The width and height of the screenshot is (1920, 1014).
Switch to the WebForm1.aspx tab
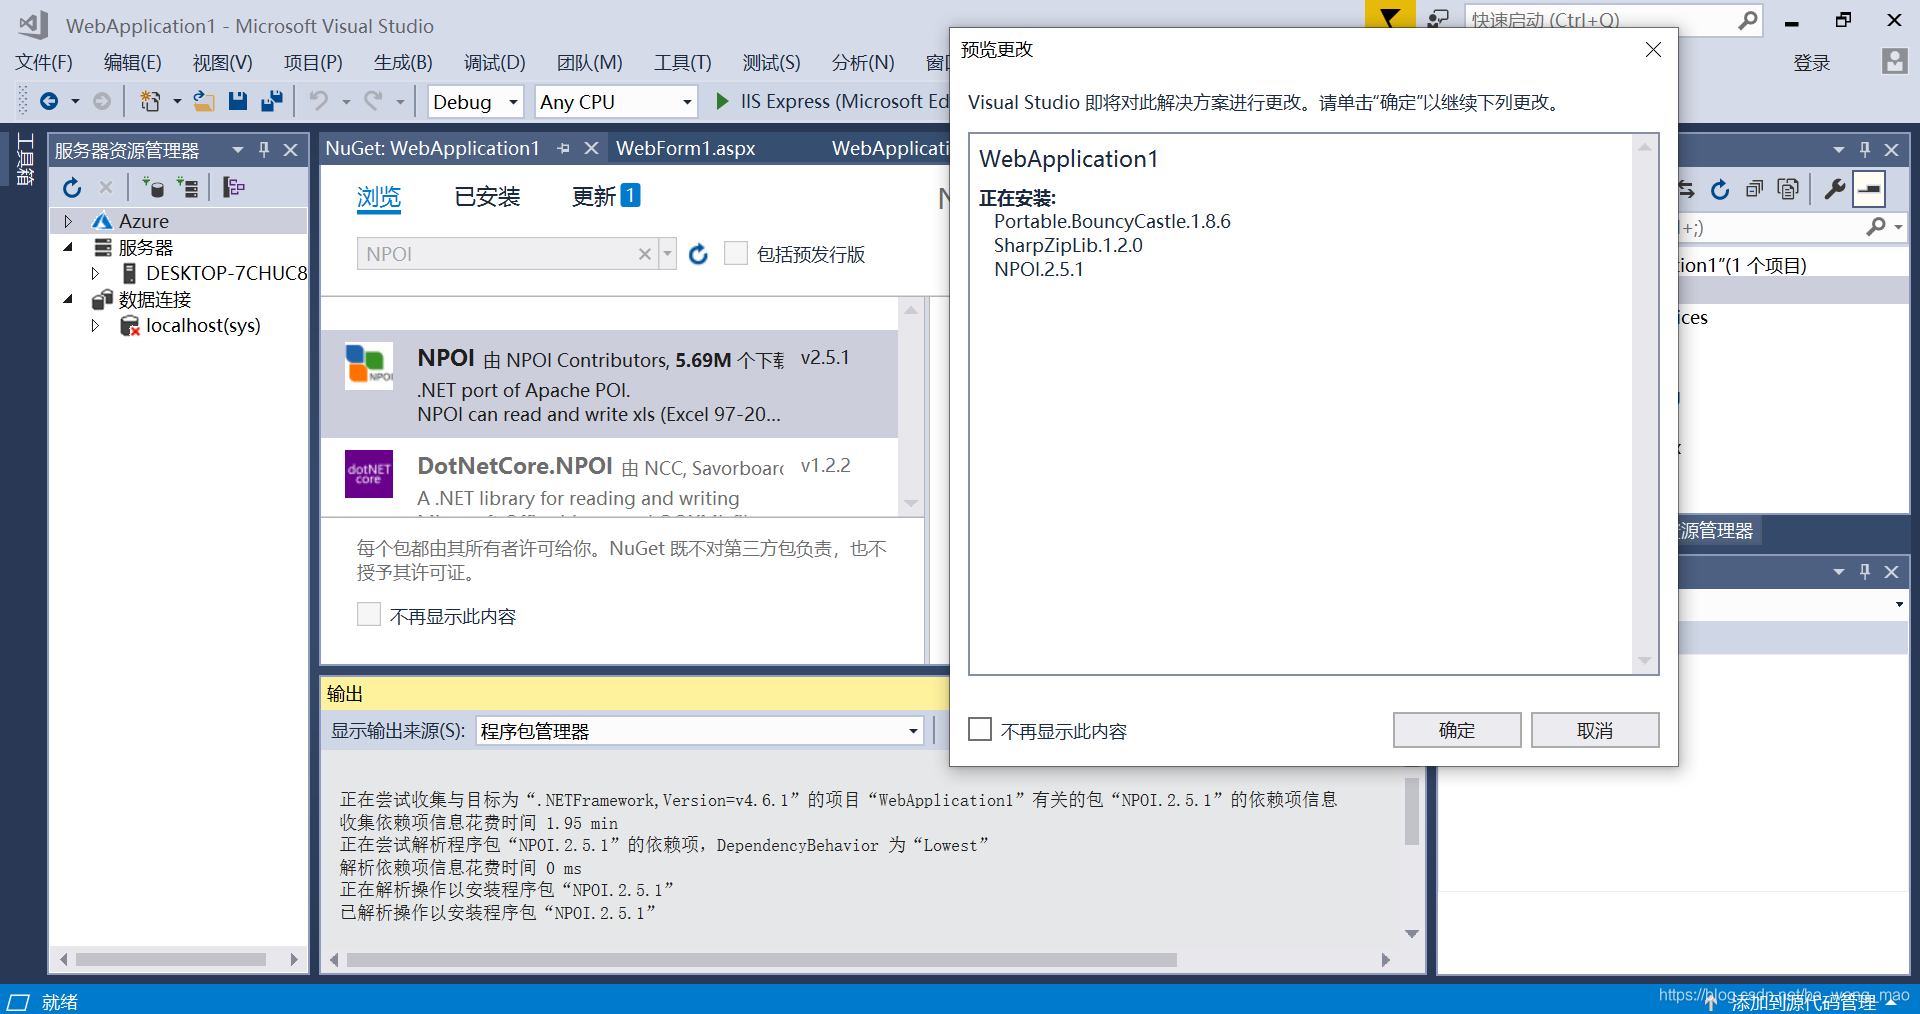click(x=686, y=148)
